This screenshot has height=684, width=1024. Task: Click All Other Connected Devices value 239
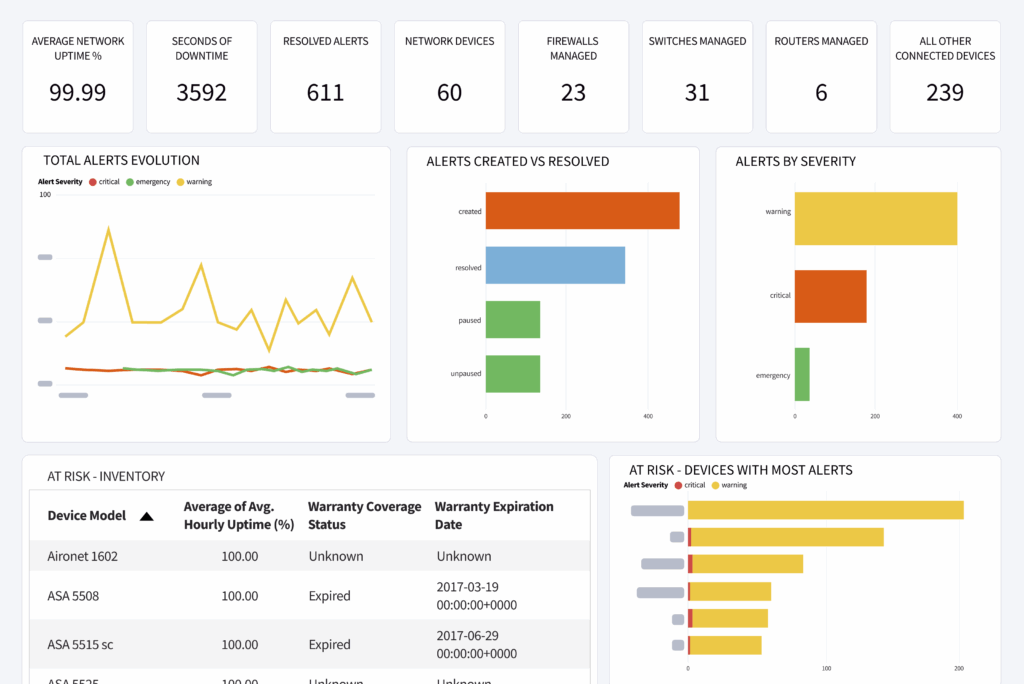click(x=945, y=93)
